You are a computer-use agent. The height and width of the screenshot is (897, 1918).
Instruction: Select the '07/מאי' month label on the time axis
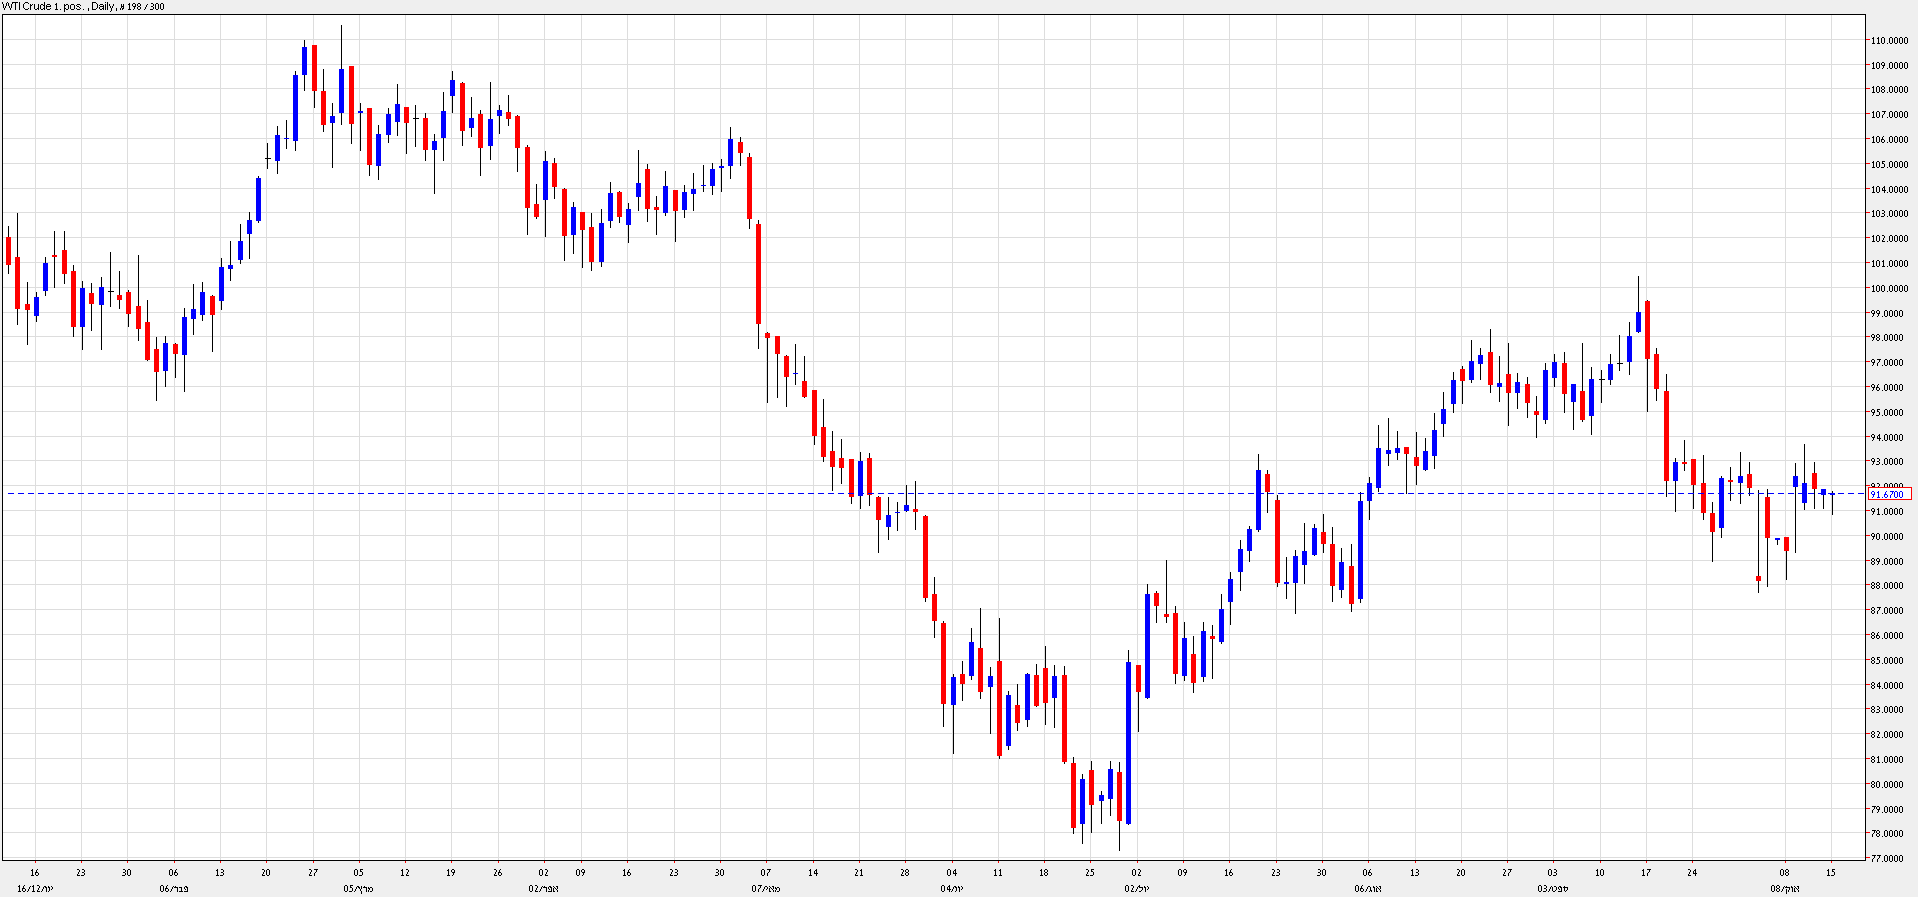[x=766, y=889]
